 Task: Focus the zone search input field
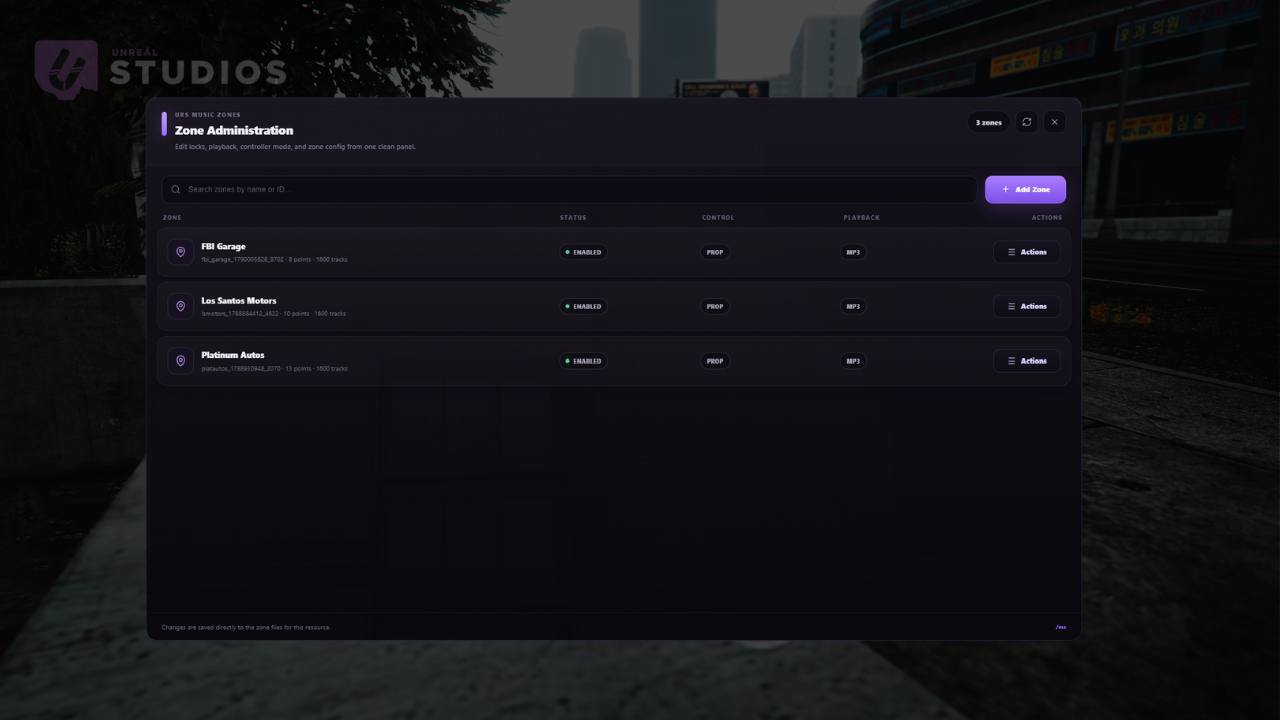569,189
